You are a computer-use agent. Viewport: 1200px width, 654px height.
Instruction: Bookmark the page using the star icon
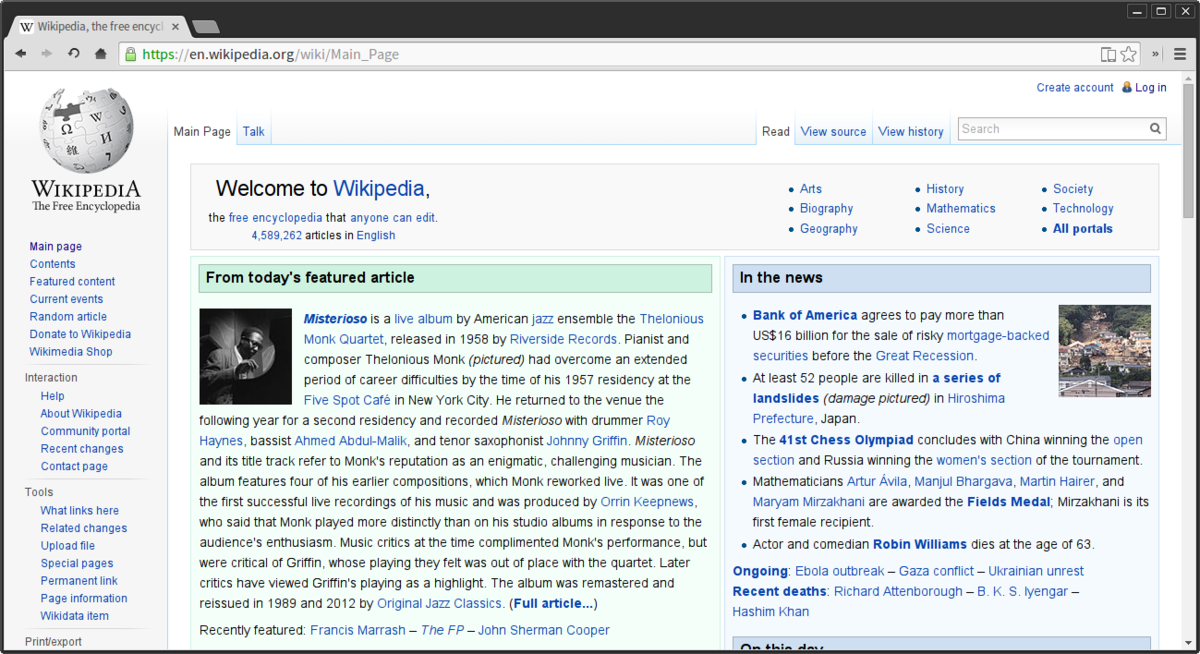(x=1129, y=54)
